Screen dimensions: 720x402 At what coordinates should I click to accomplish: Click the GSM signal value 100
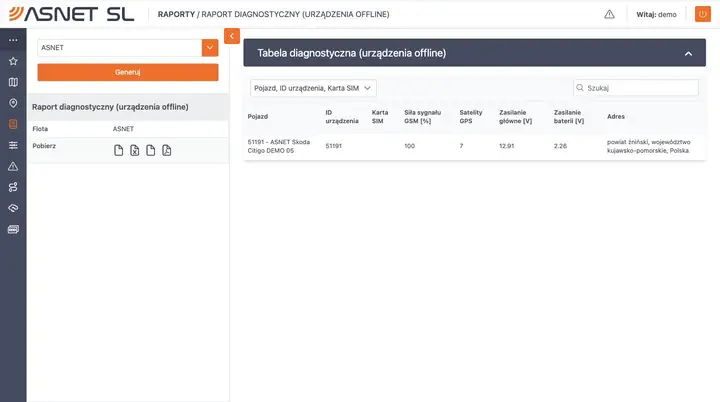(x=409, y=146)
